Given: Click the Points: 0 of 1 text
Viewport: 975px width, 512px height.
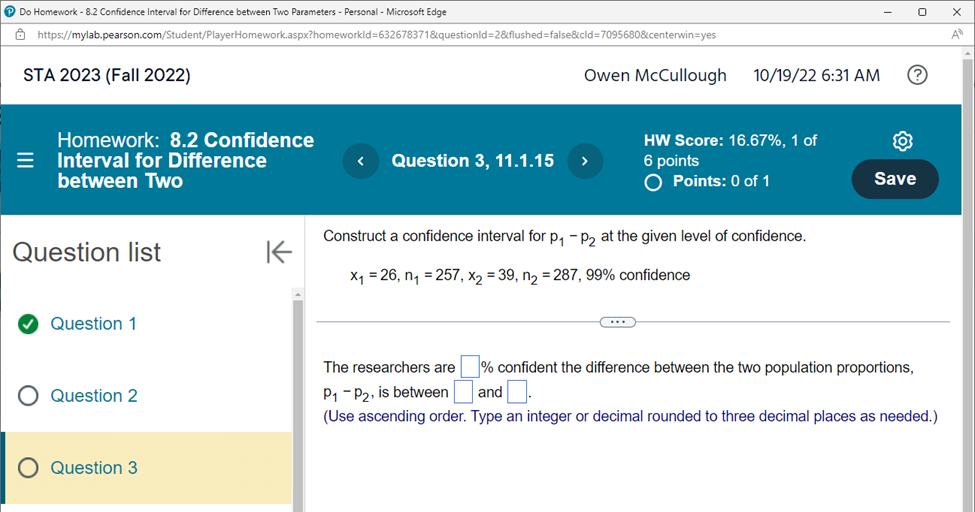Looking at the screenshot, I should (x=721, y=181).
